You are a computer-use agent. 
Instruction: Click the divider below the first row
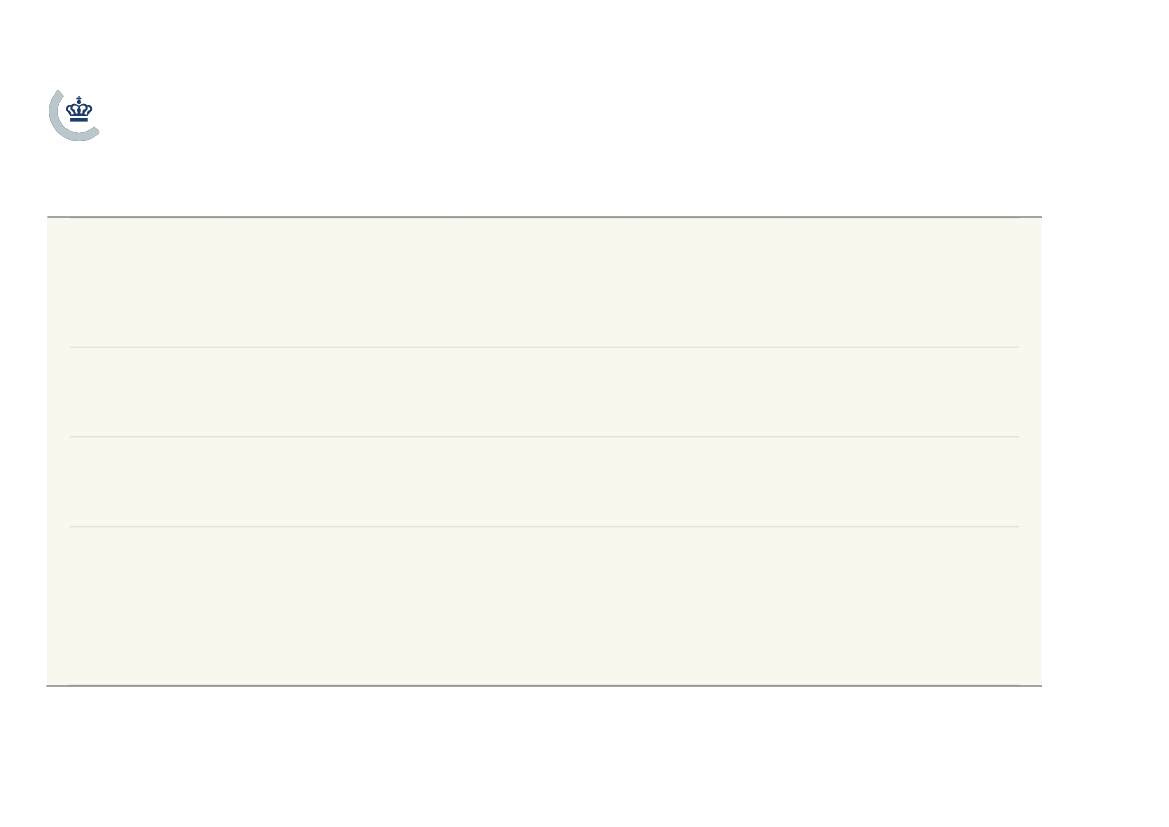544,348
